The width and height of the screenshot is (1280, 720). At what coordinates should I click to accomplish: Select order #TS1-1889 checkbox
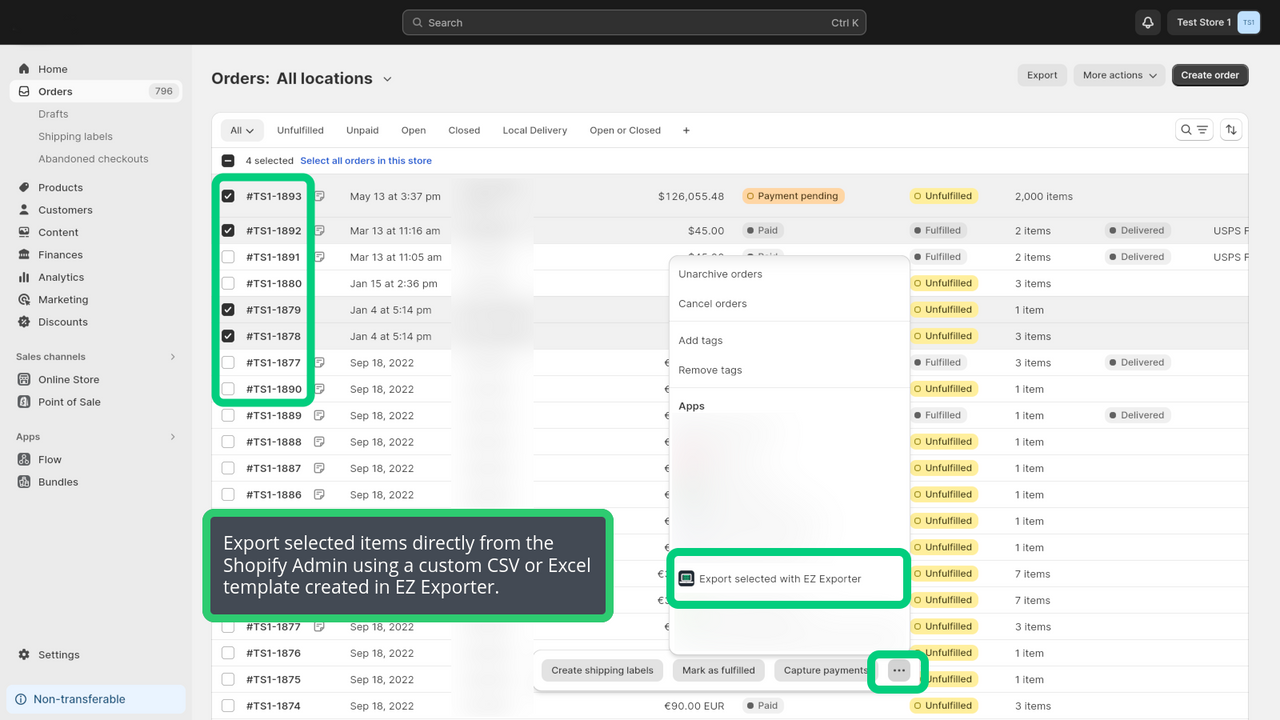pyautogui.click(x=228, y=415)
